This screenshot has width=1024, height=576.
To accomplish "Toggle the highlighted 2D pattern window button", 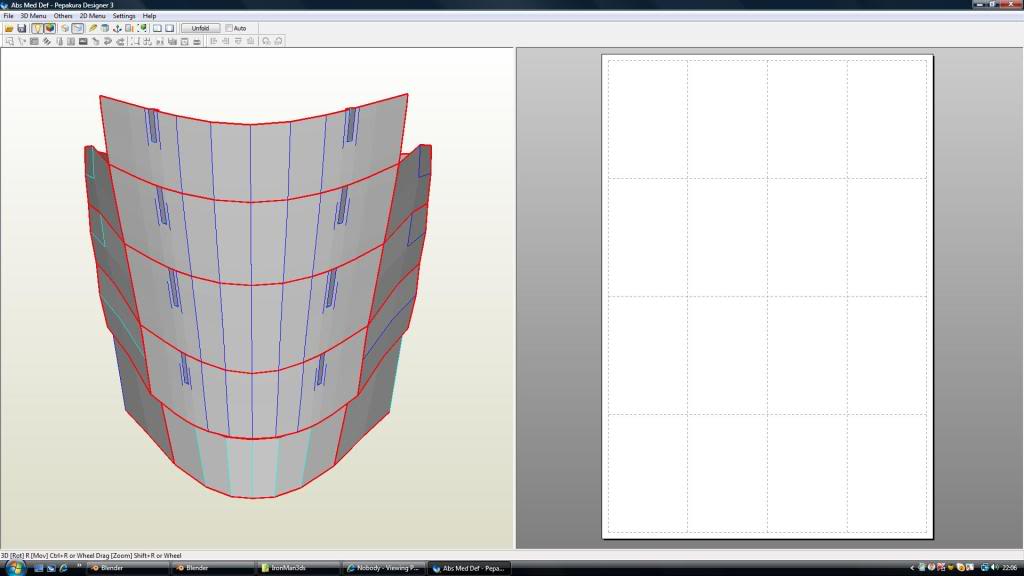I will coord(78,28).
